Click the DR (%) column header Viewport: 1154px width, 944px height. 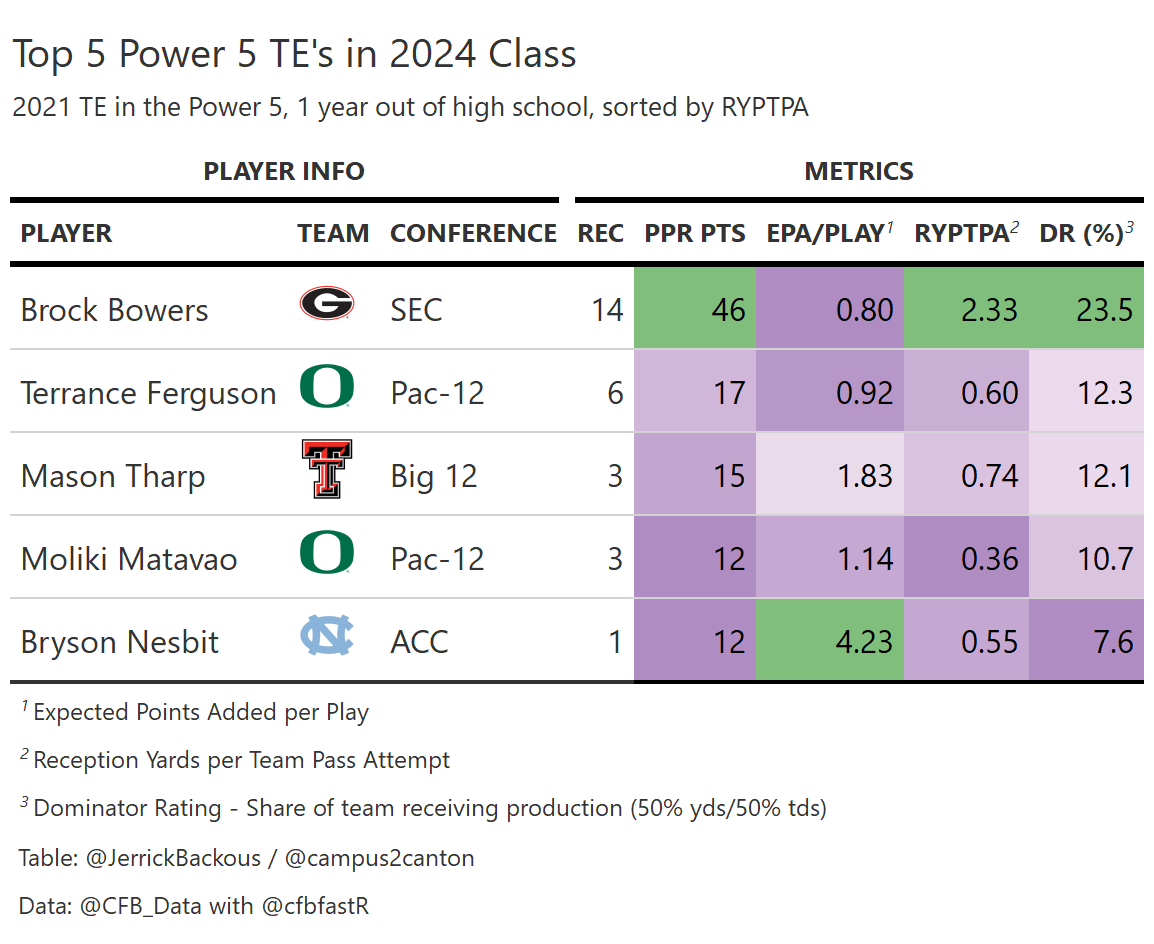tap(1081, 234)
